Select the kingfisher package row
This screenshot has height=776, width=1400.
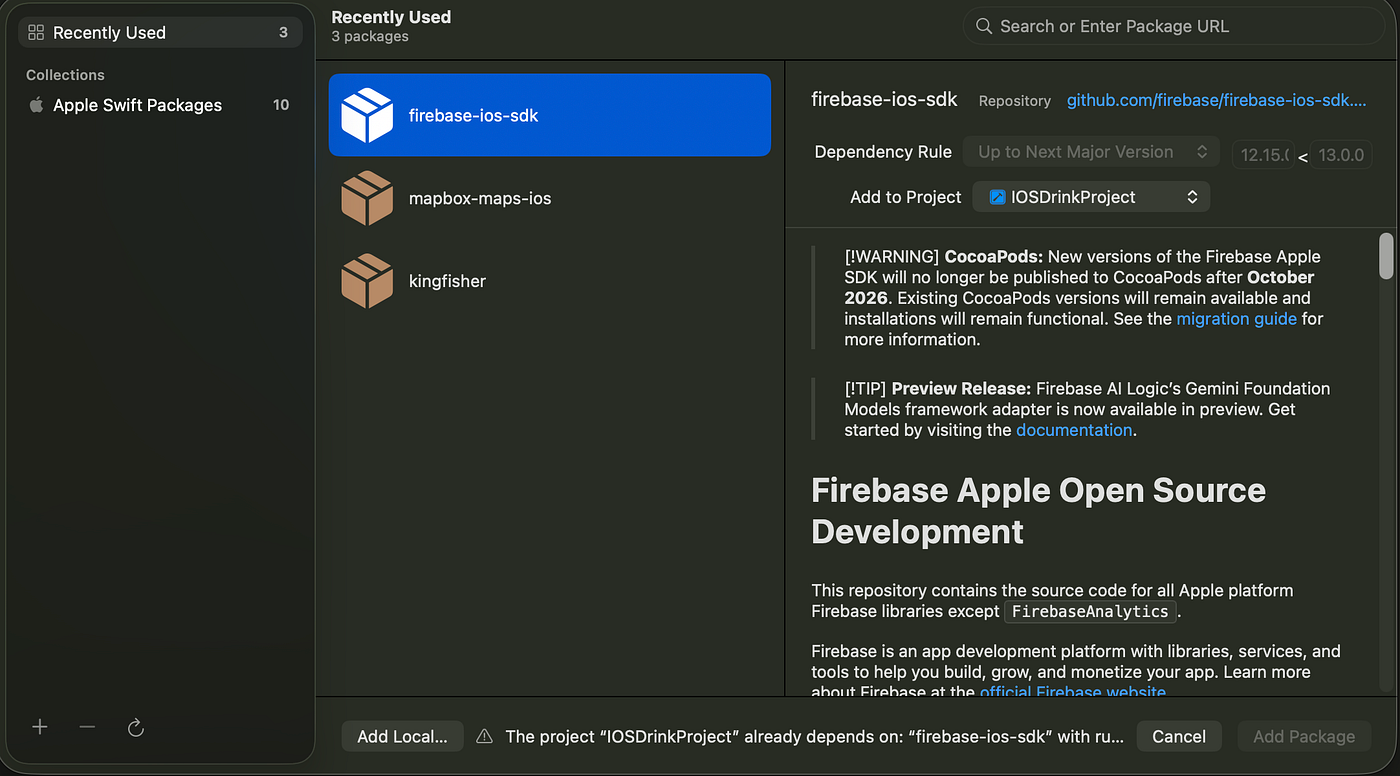coord(550,281)
